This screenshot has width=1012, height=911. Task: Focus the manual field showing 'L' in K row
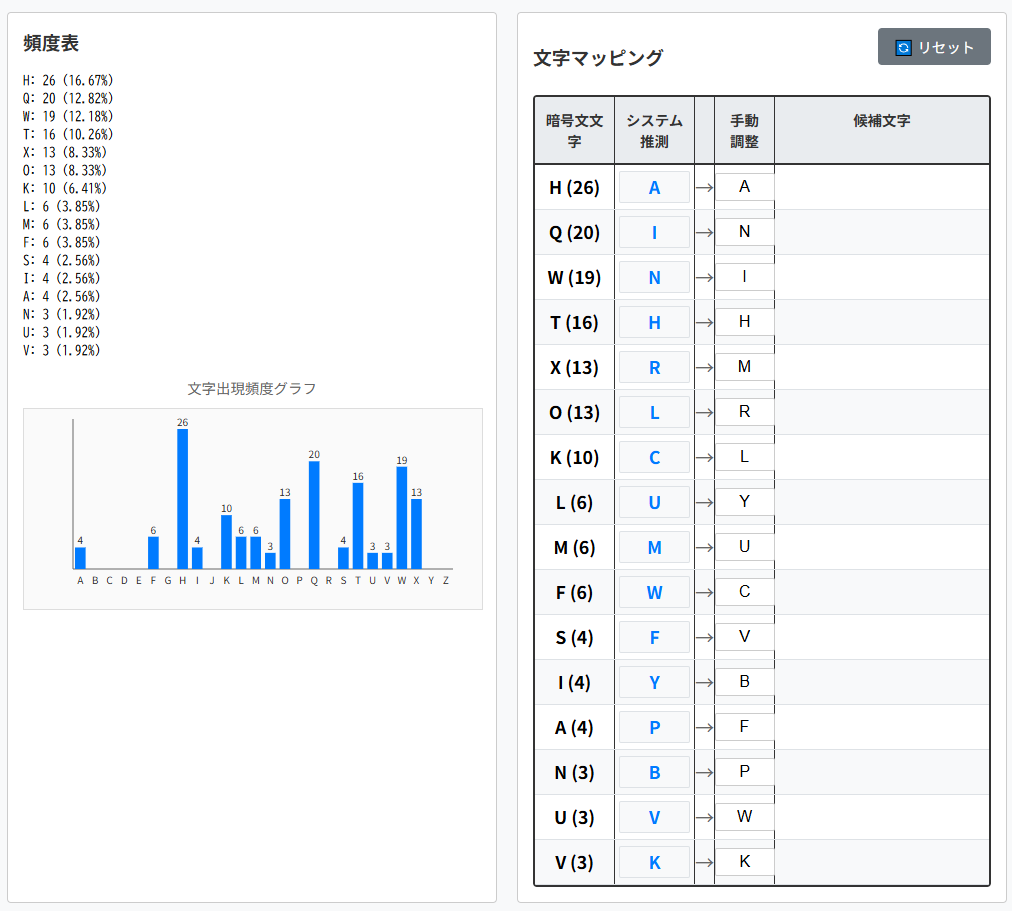click(x=744, y=457)
